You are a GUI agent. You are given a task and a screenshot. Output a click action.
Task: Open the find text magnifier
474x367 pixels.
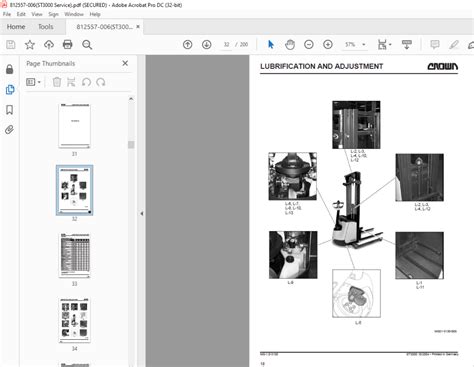[x=87, y=45]
